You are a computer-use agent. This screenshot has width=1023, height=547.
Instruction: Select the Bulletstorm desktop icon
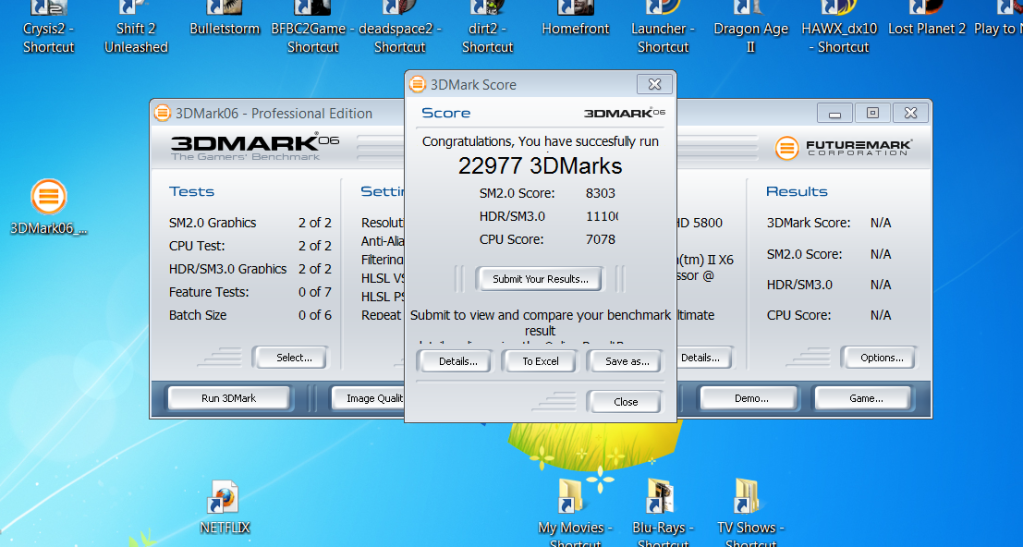click(x=224, y=20)
